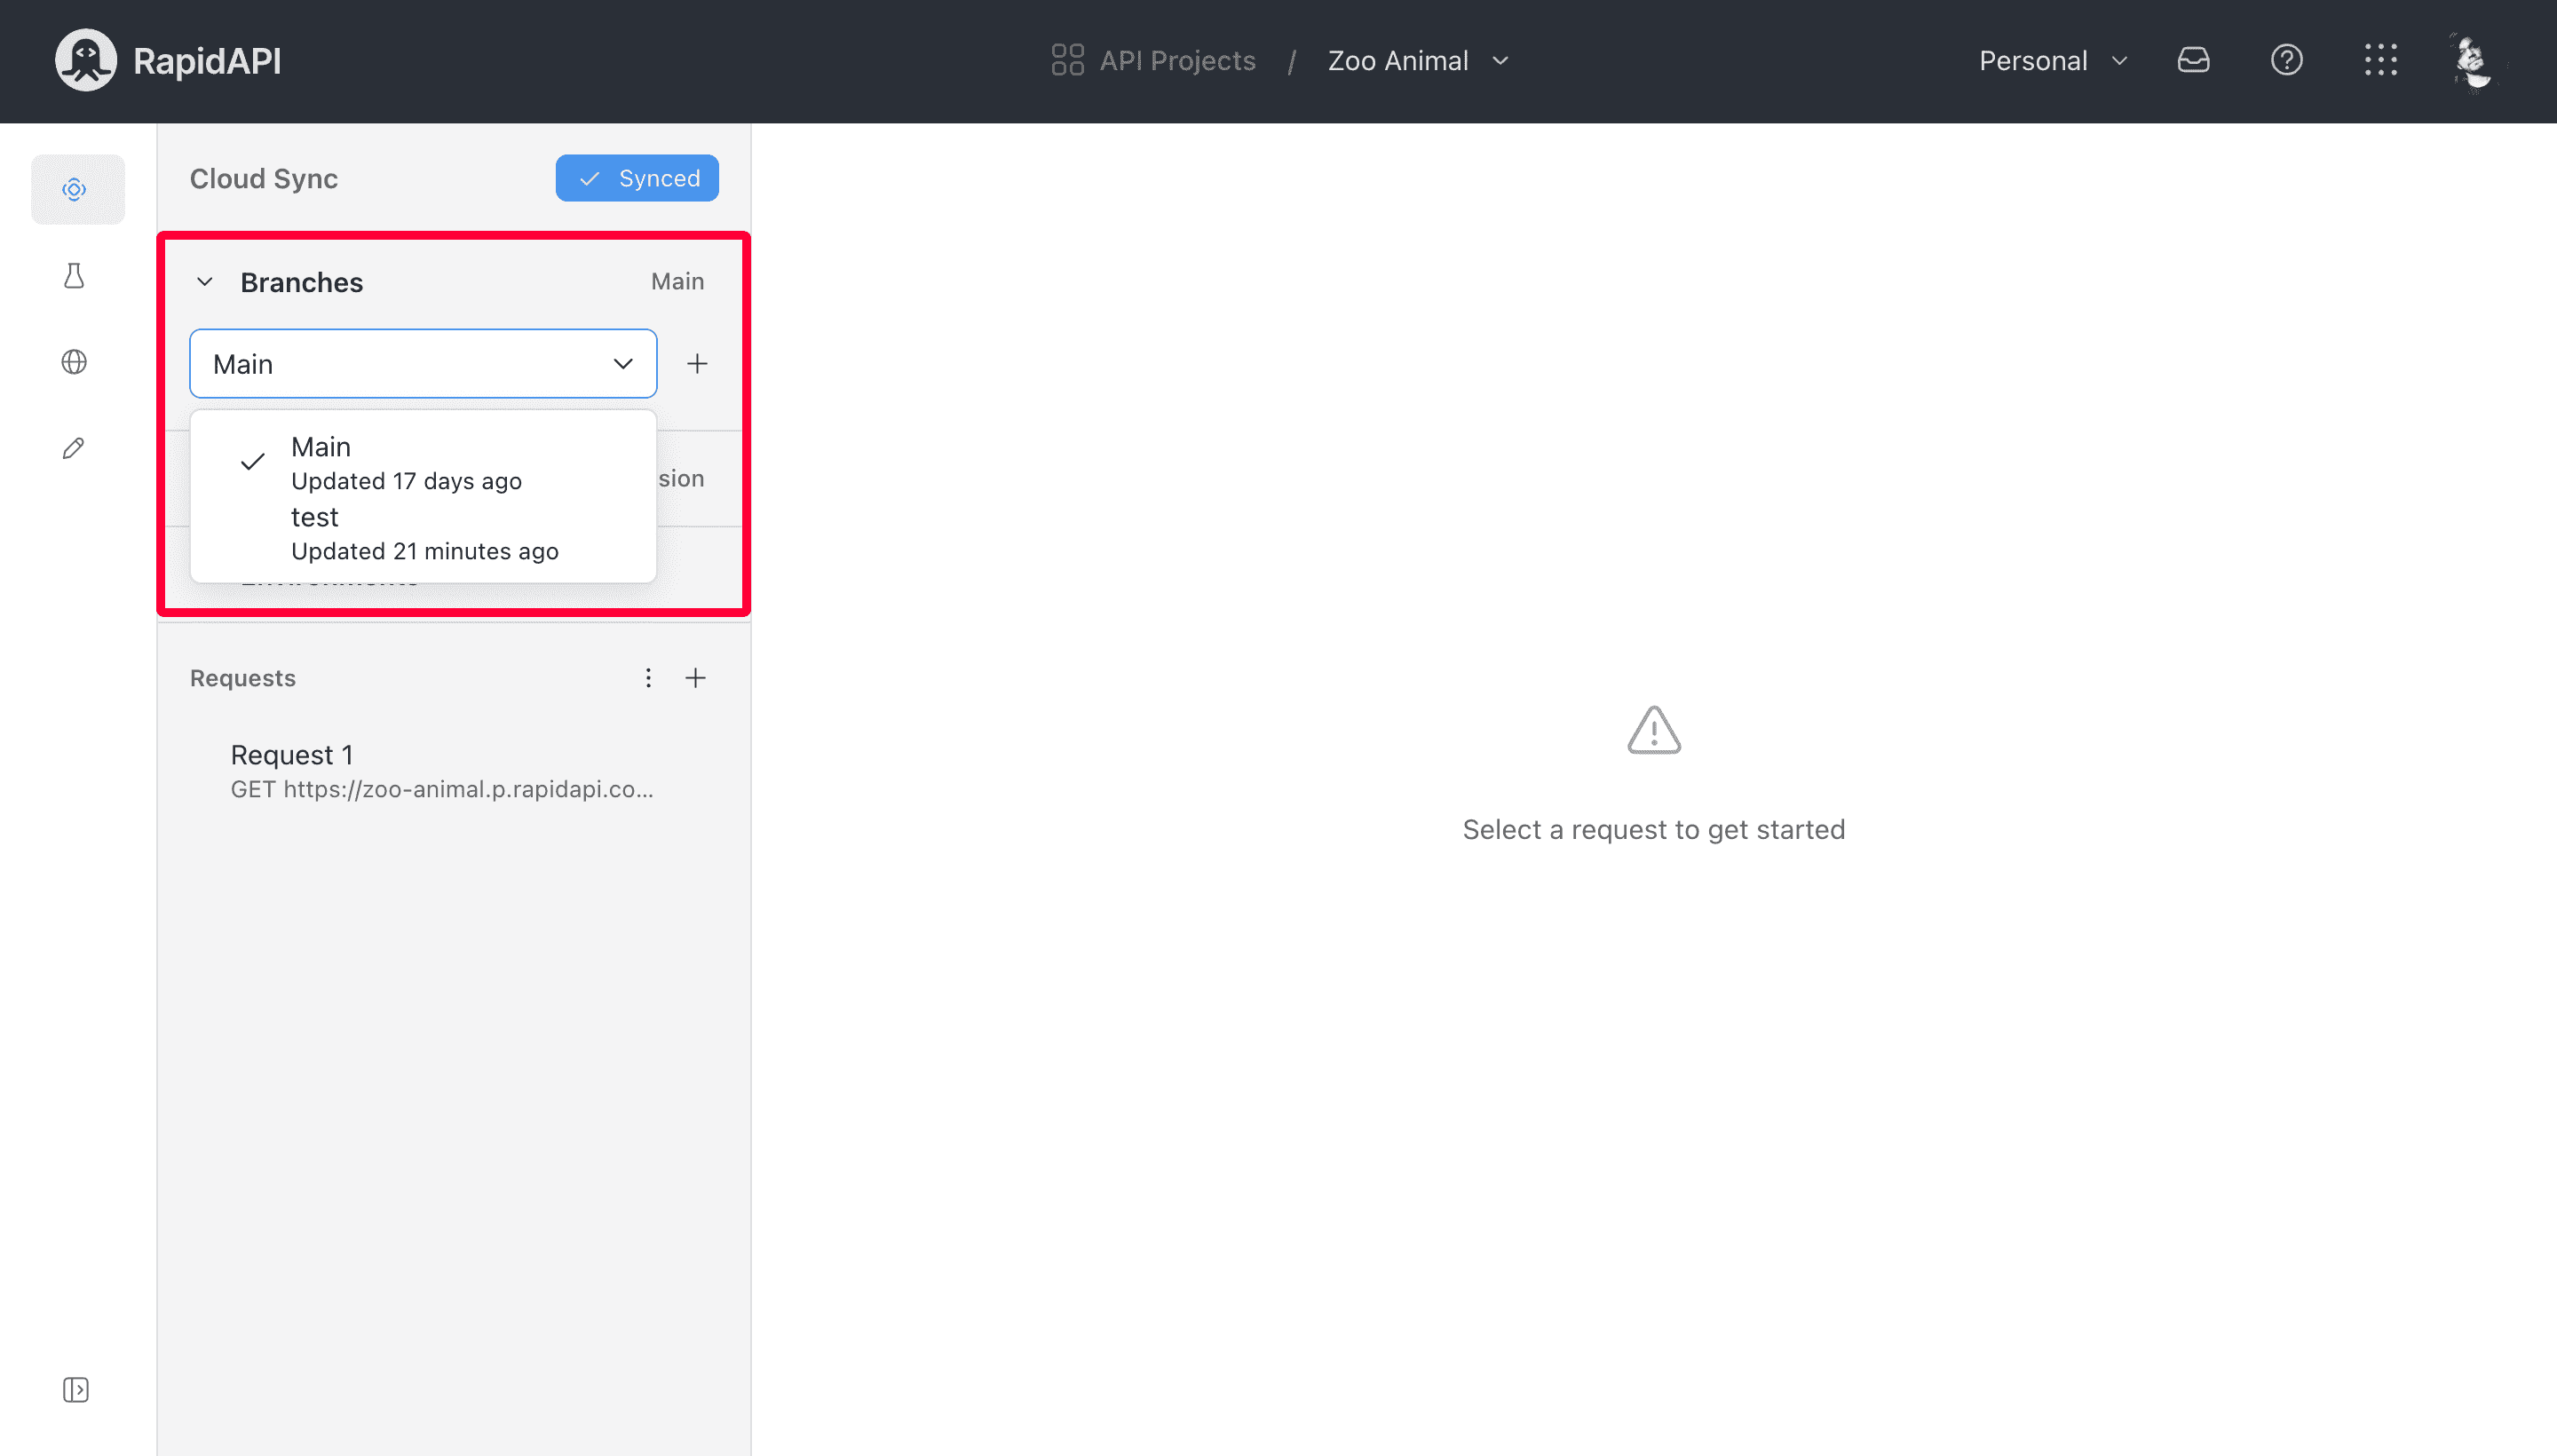Open the Main branch selector combo box
The height and width of the screenshot is (1456, 2557).
423,364
